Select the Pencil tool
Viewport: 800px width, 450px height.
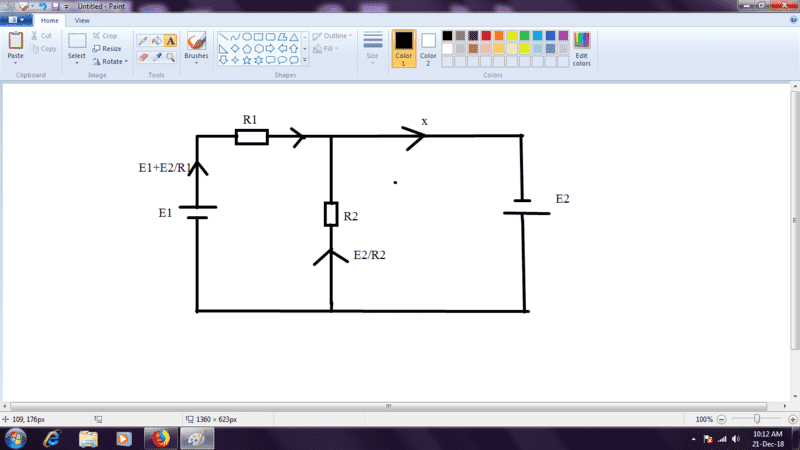tap(142, 41)
